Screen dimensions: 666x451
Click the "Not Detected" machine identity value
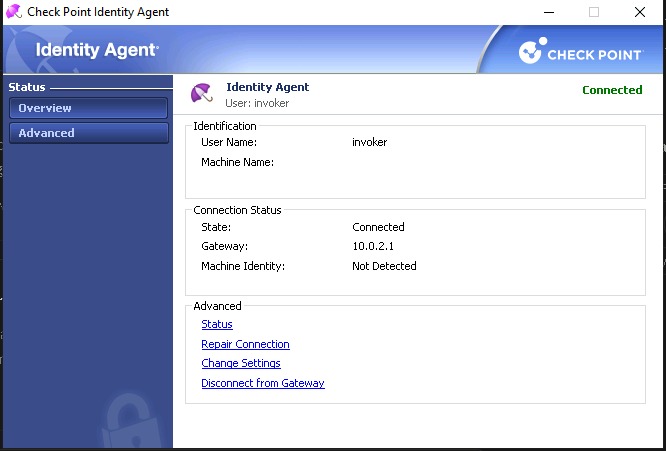click(x=384, y=266)
